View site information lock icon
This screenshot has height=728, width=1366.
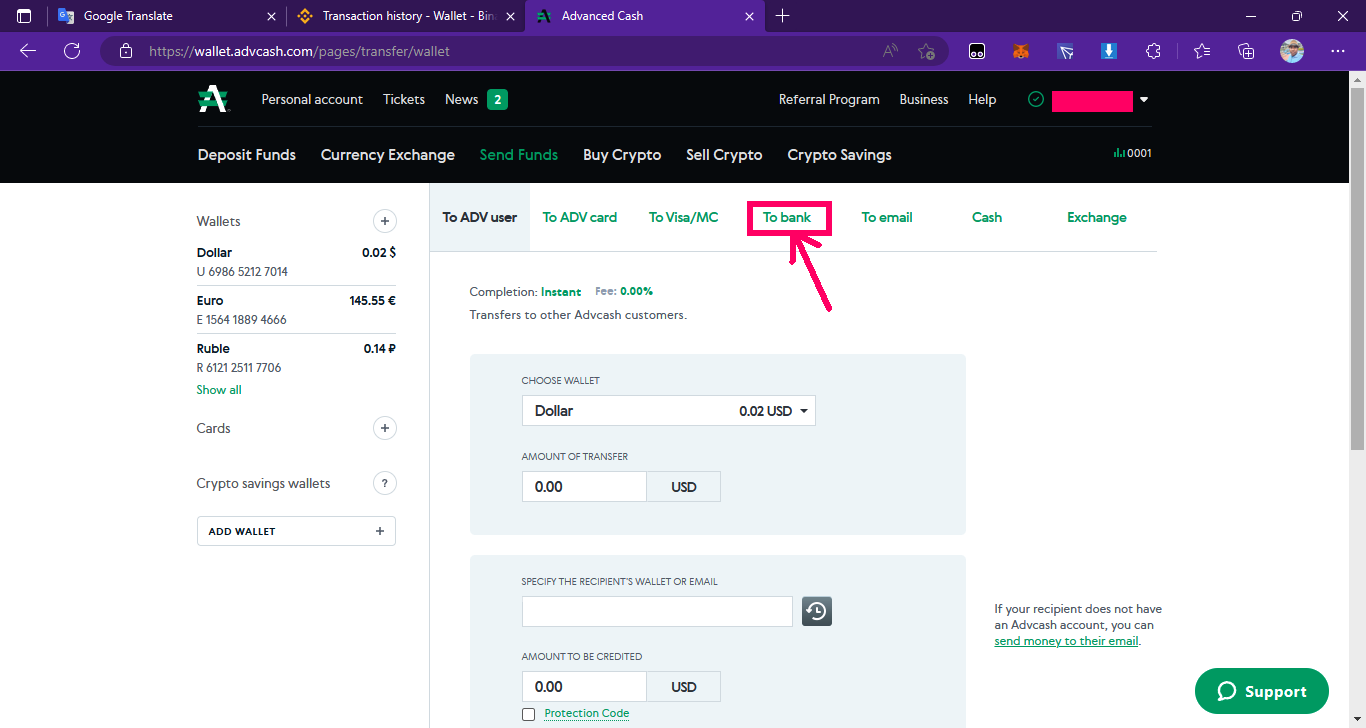pos(125,51)
